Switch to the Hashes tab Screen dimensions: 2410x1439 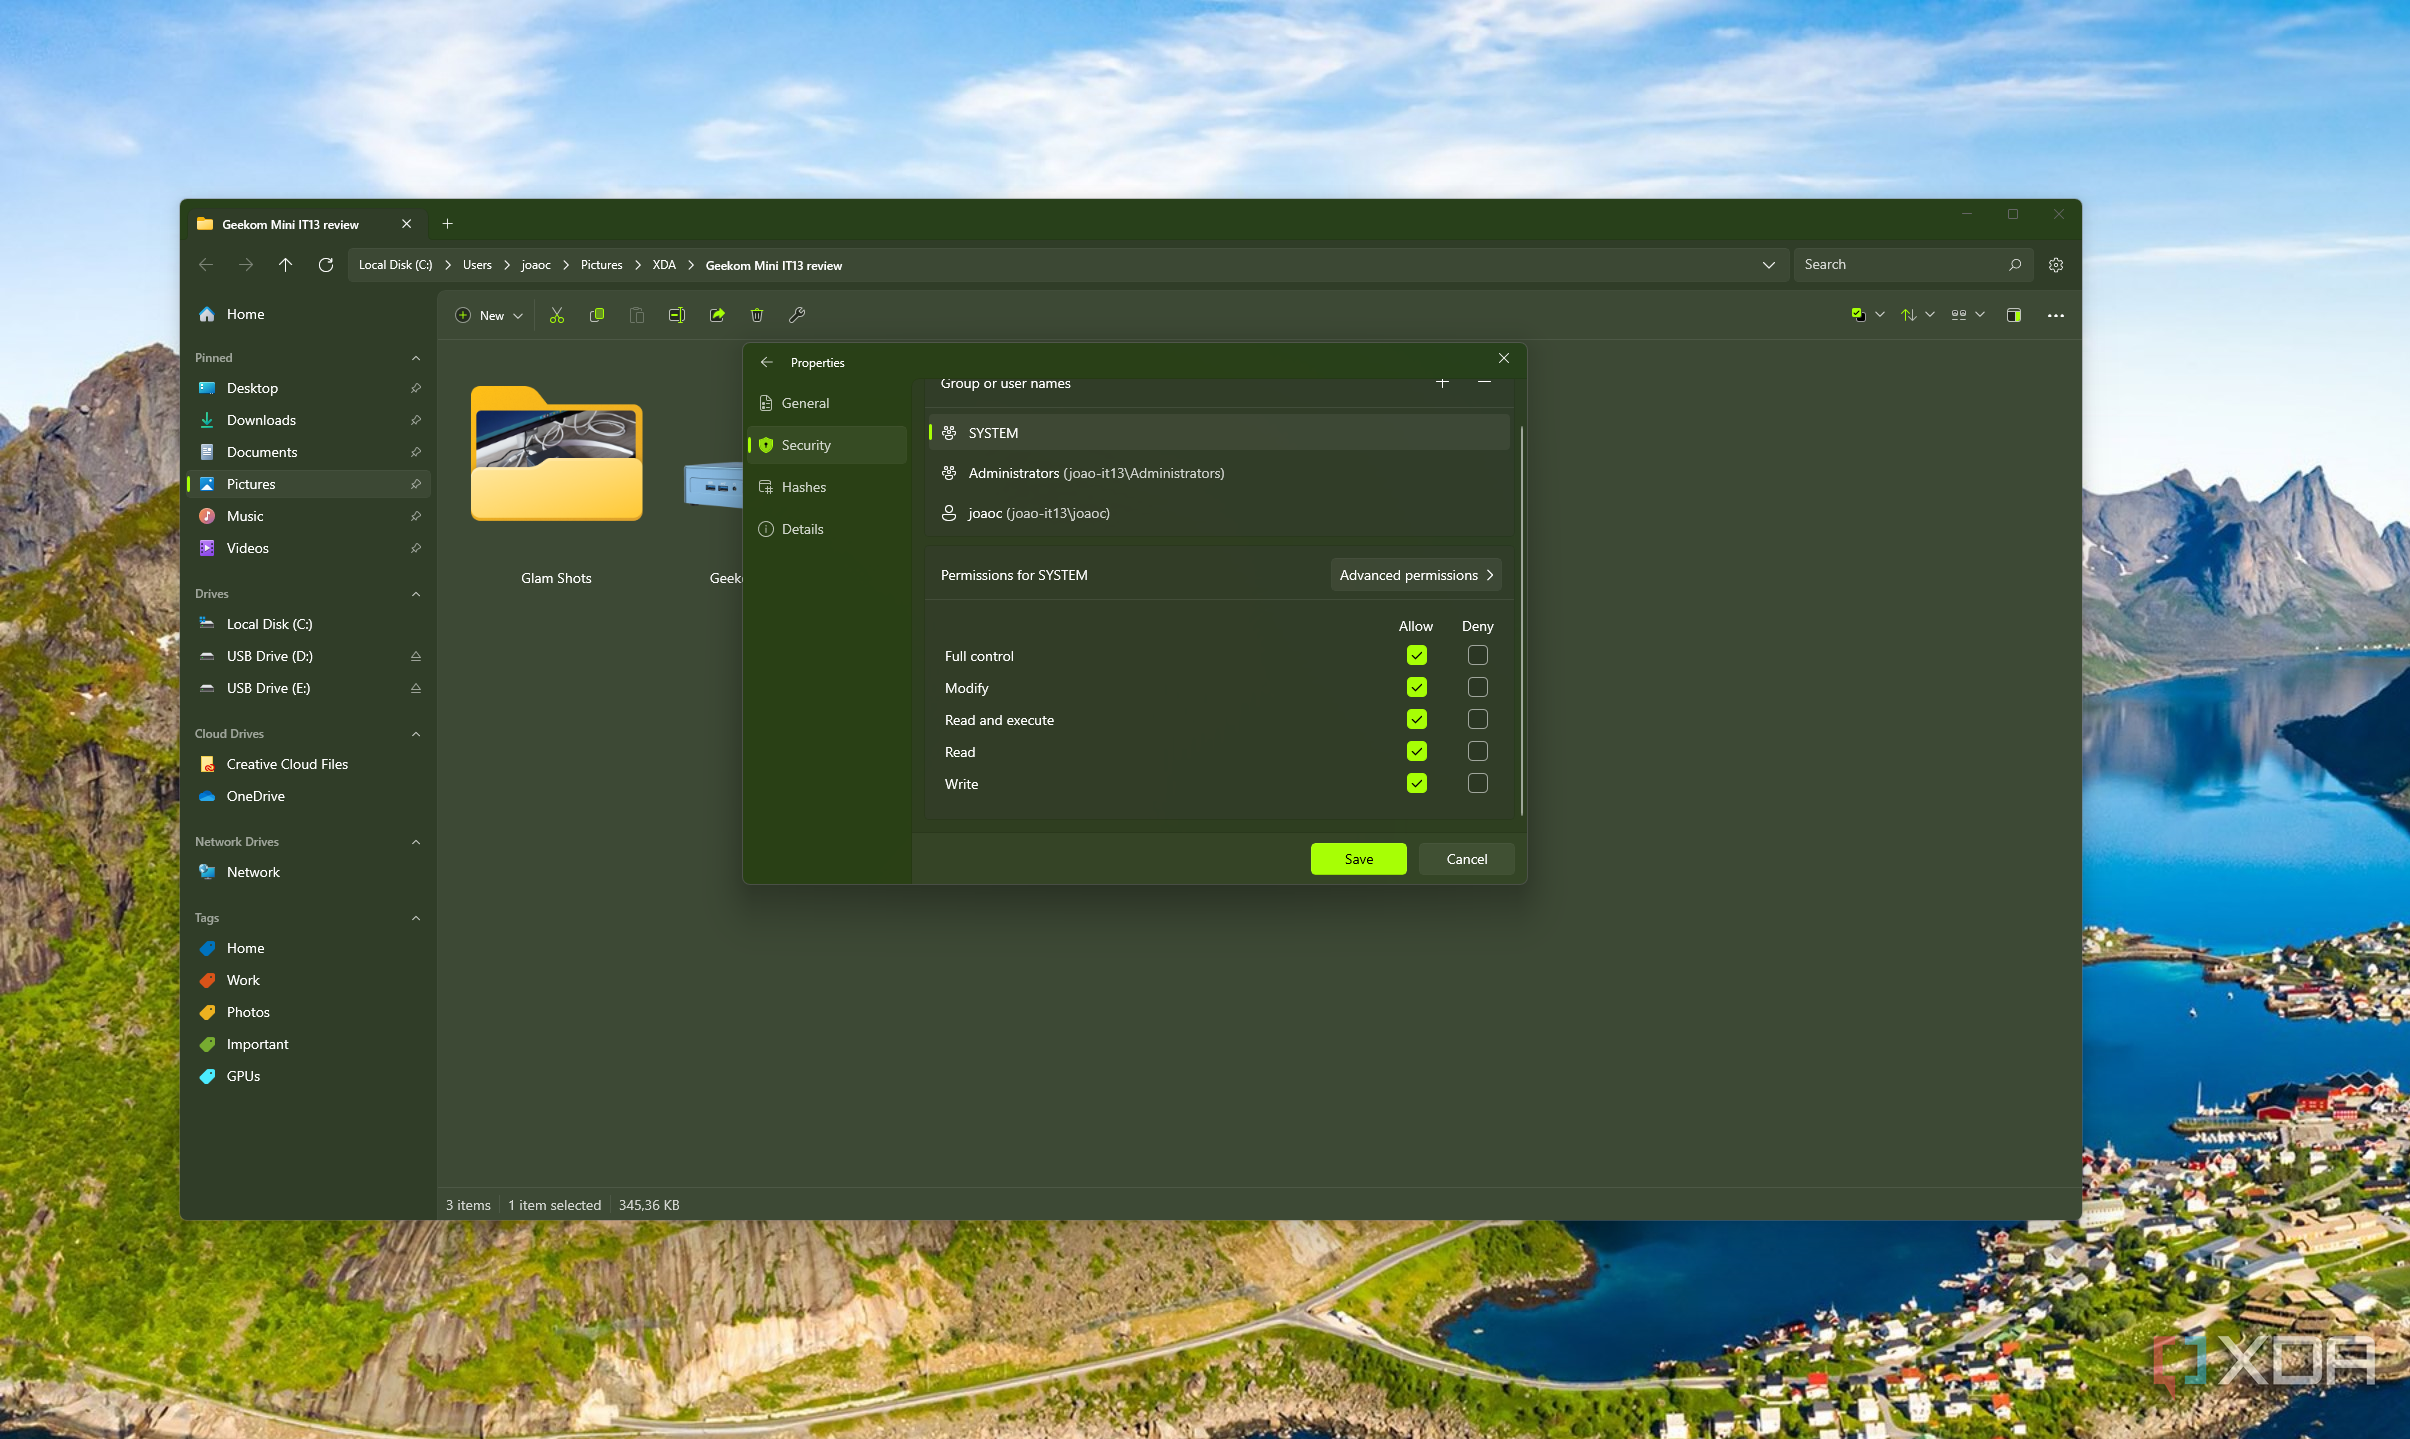tap(804, 487)
